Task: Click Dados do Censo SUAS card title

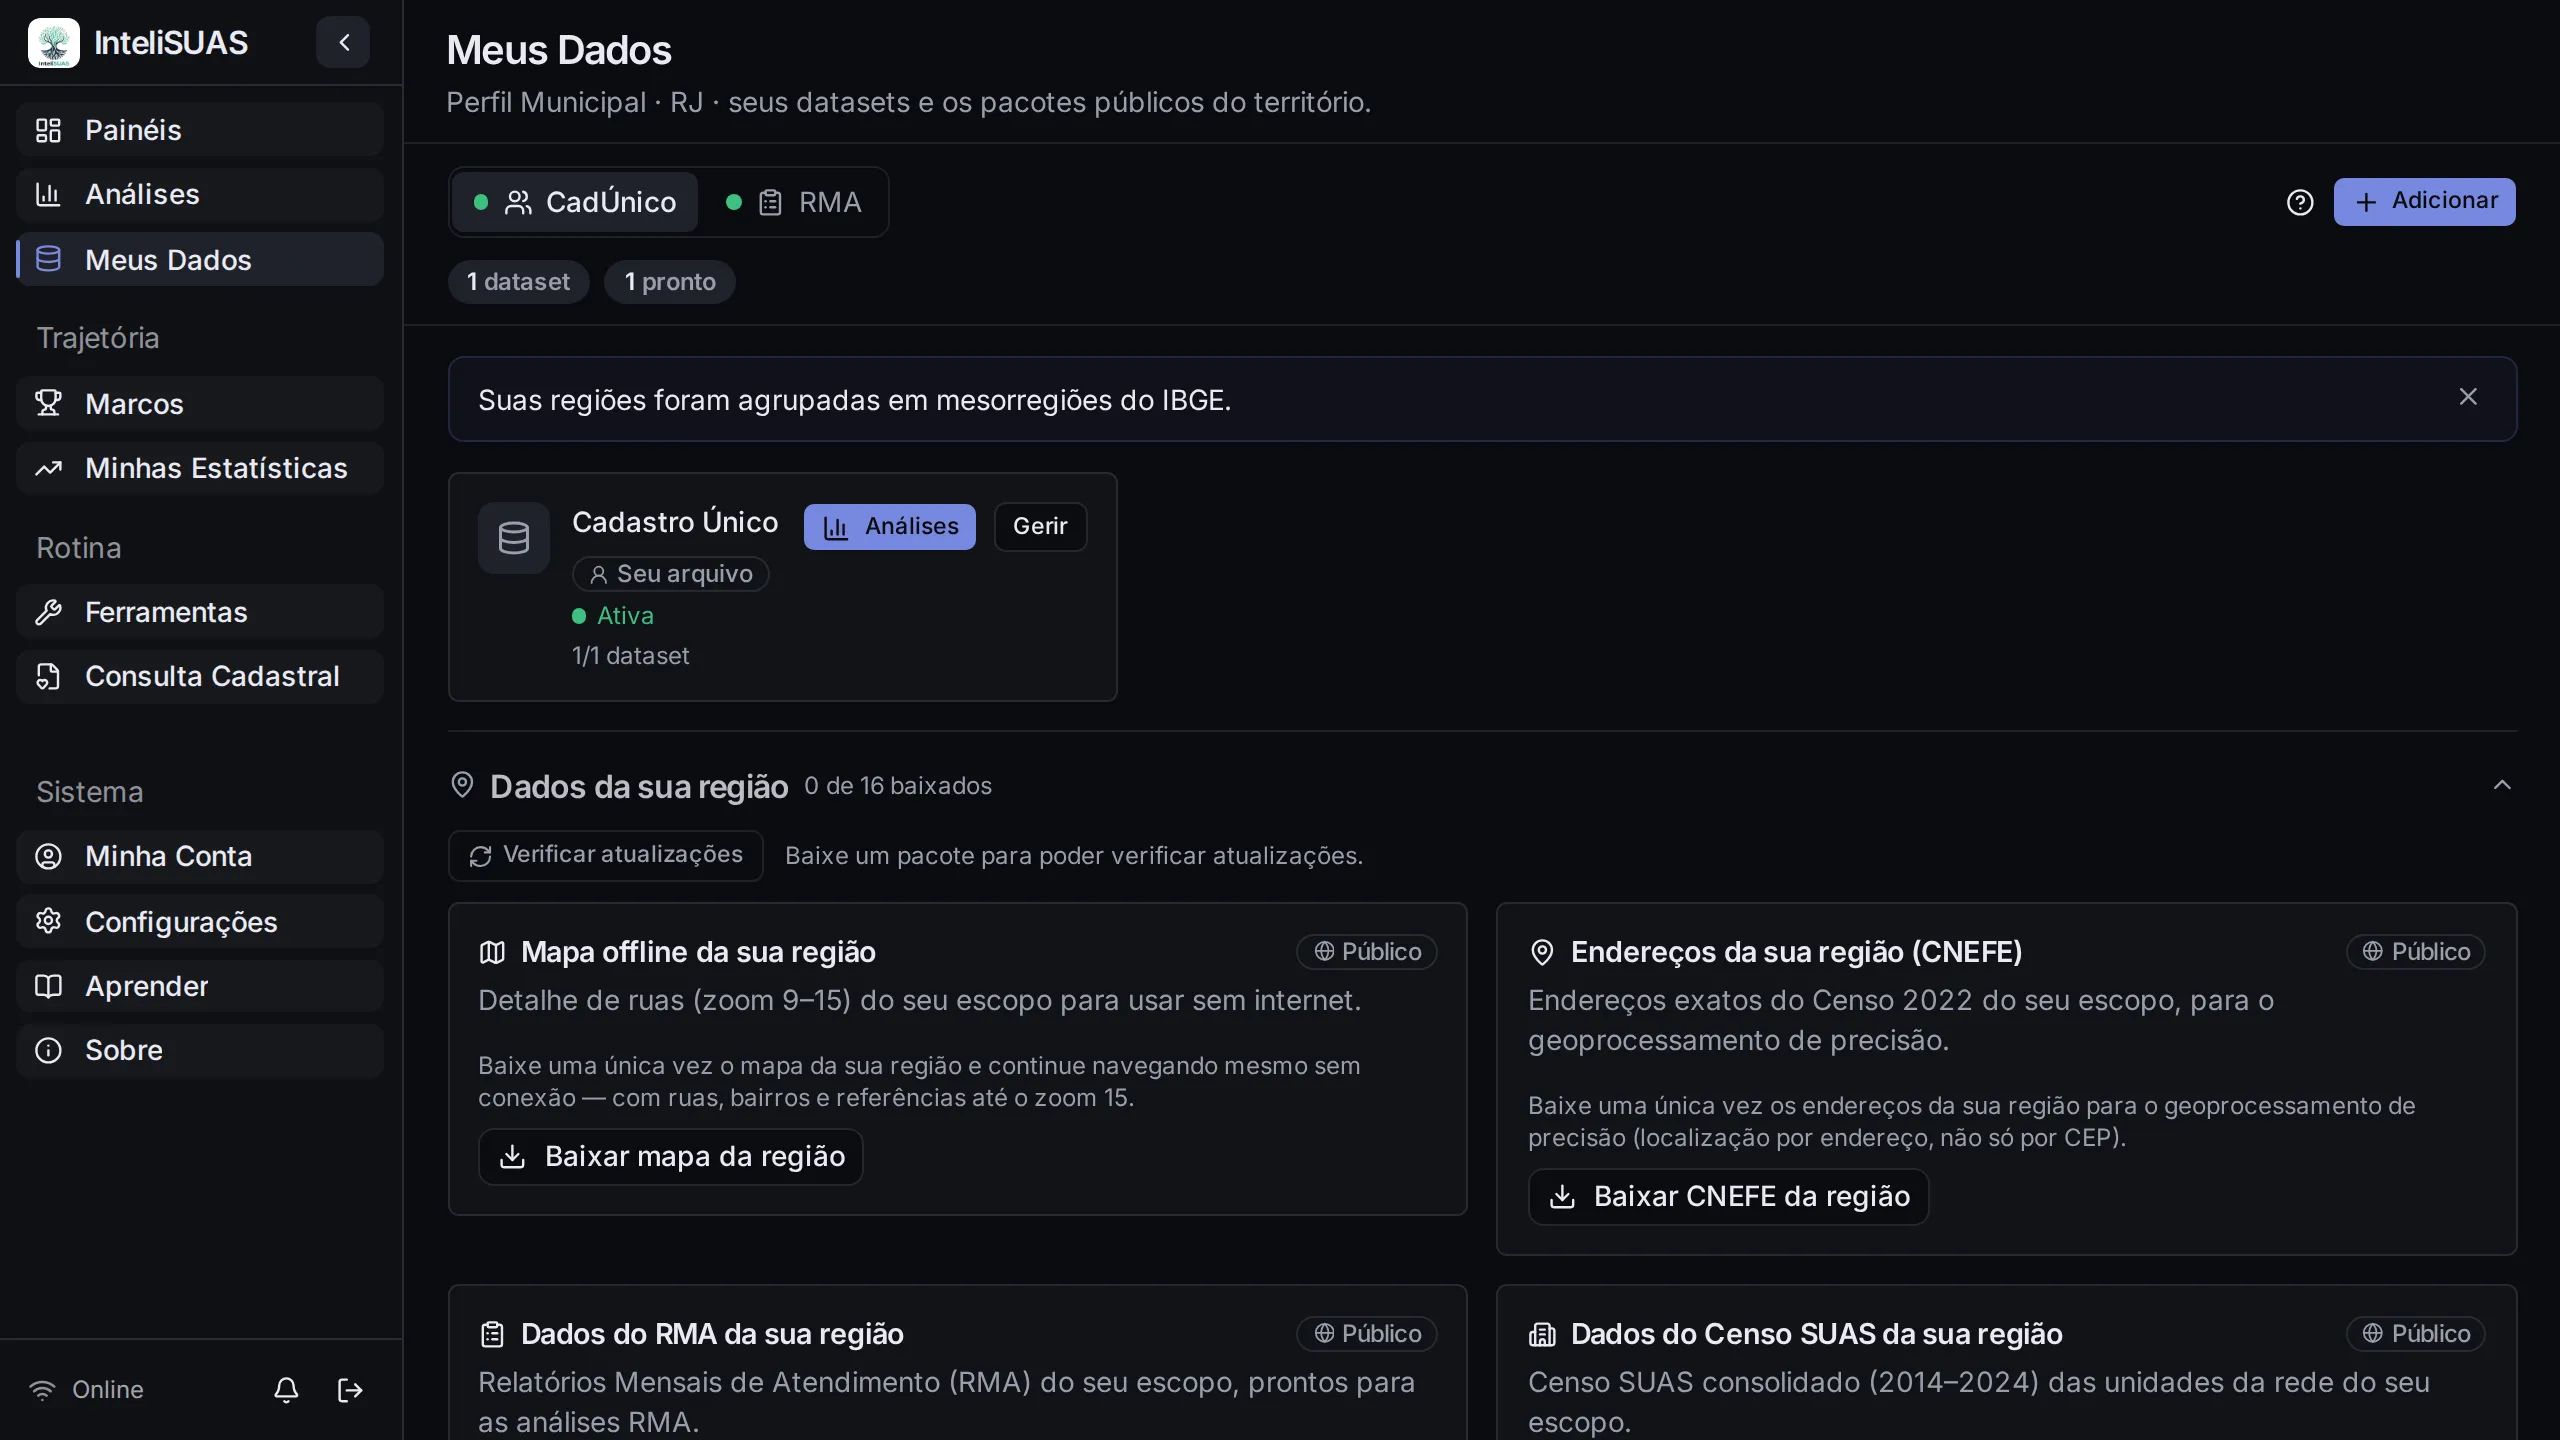Action: [1816, 1334]
